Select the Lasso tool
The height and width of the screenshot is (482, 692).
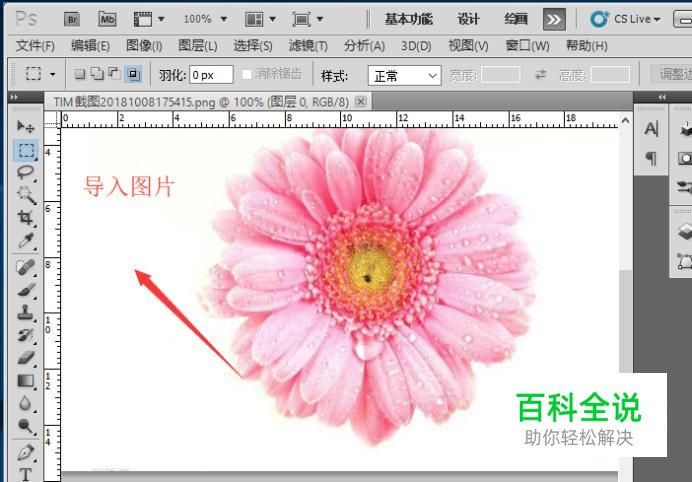tap(26, 172)
